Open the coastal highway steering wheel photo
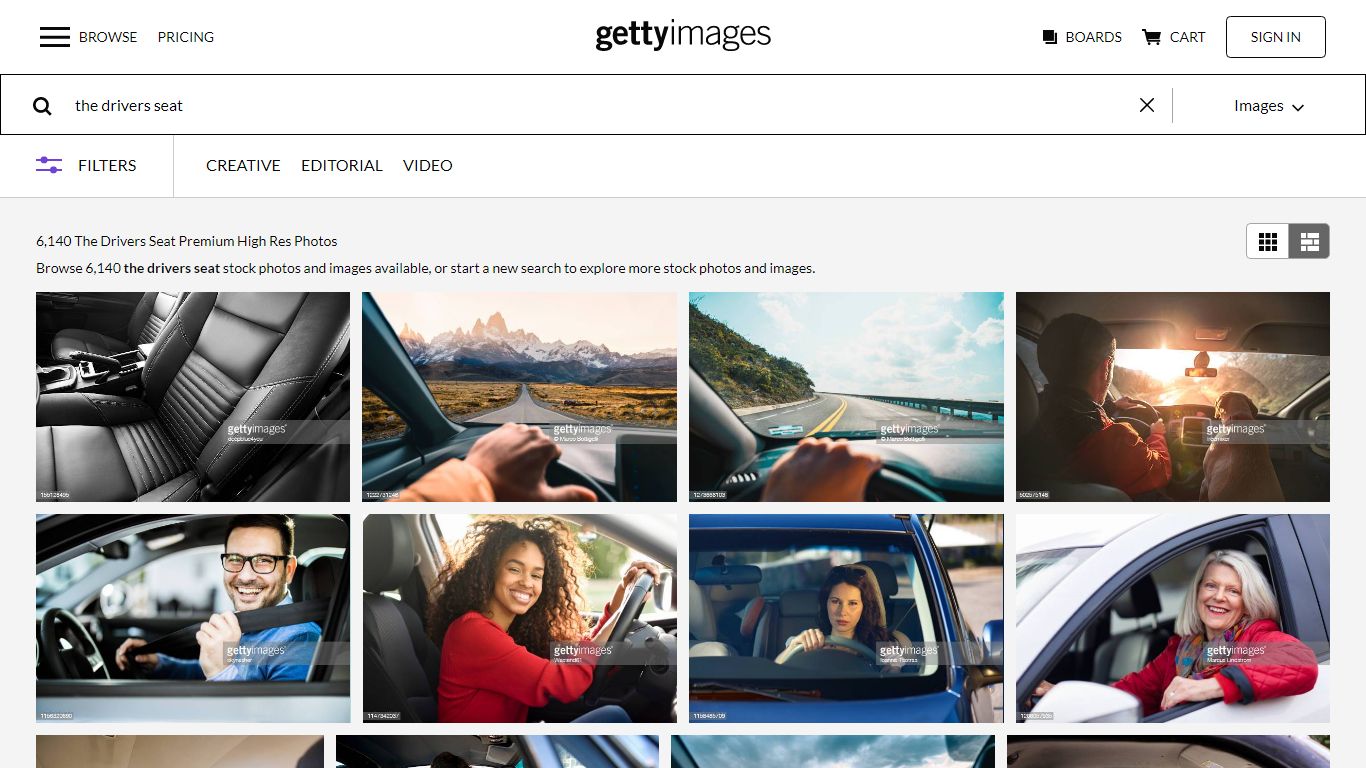 coord(846,397)
